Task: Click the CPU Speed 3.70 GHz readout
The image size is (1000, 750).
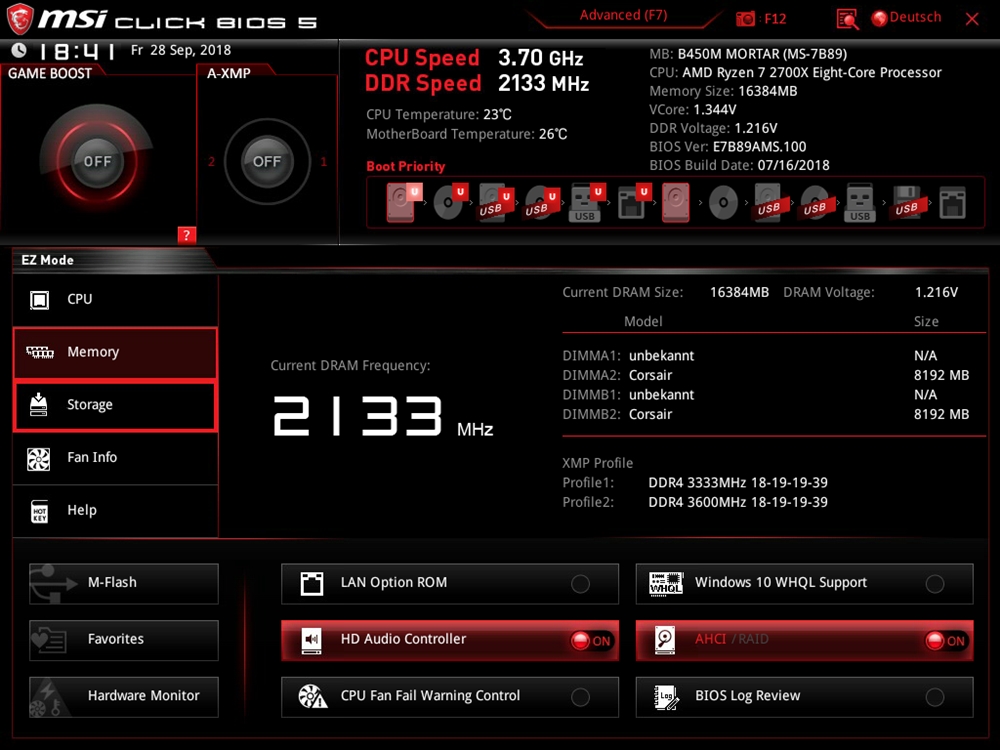Action: pos(474,58)
